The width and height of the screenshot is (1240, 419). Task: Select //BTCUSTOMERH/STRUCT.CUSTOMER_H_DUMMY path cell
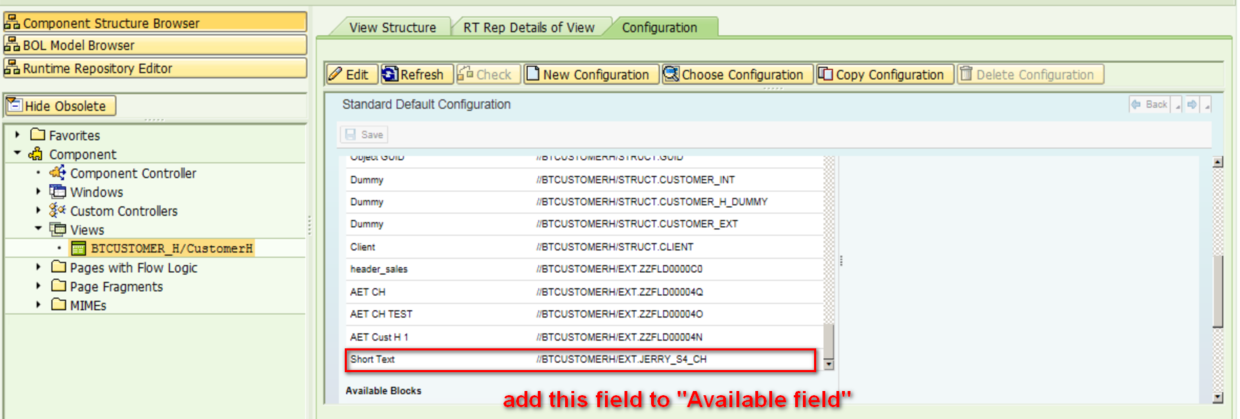tap(652, 202)
